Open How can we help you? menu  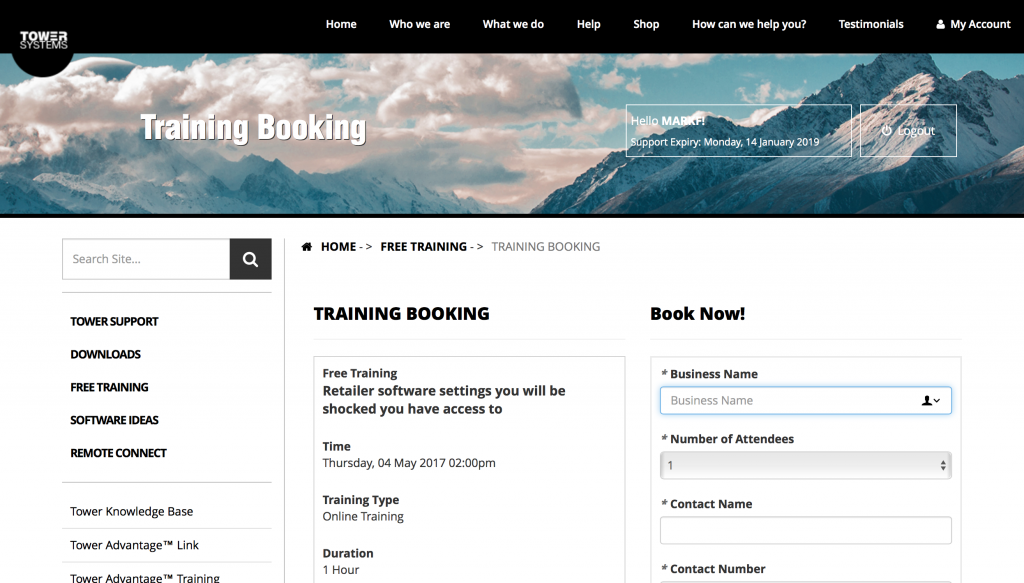point(749,24)
